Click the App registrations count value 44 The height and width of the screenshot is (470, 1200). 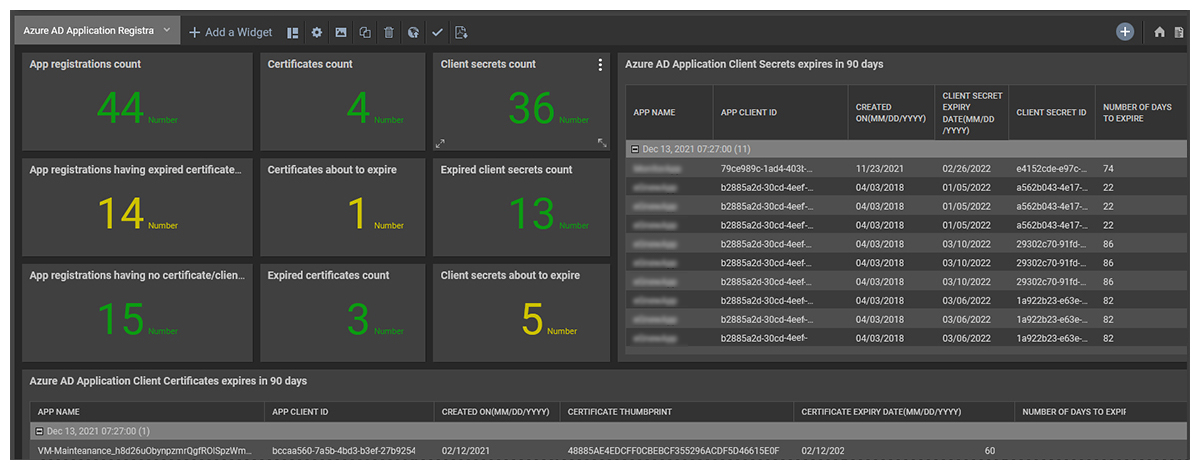[x=120, y=108]
